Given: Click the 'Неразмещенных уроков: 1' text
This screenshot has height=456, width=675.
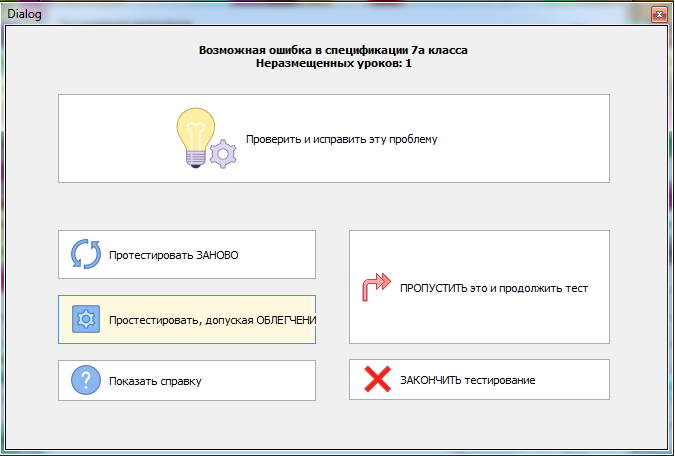Looking at the screenshot, I should coord(333,63).
